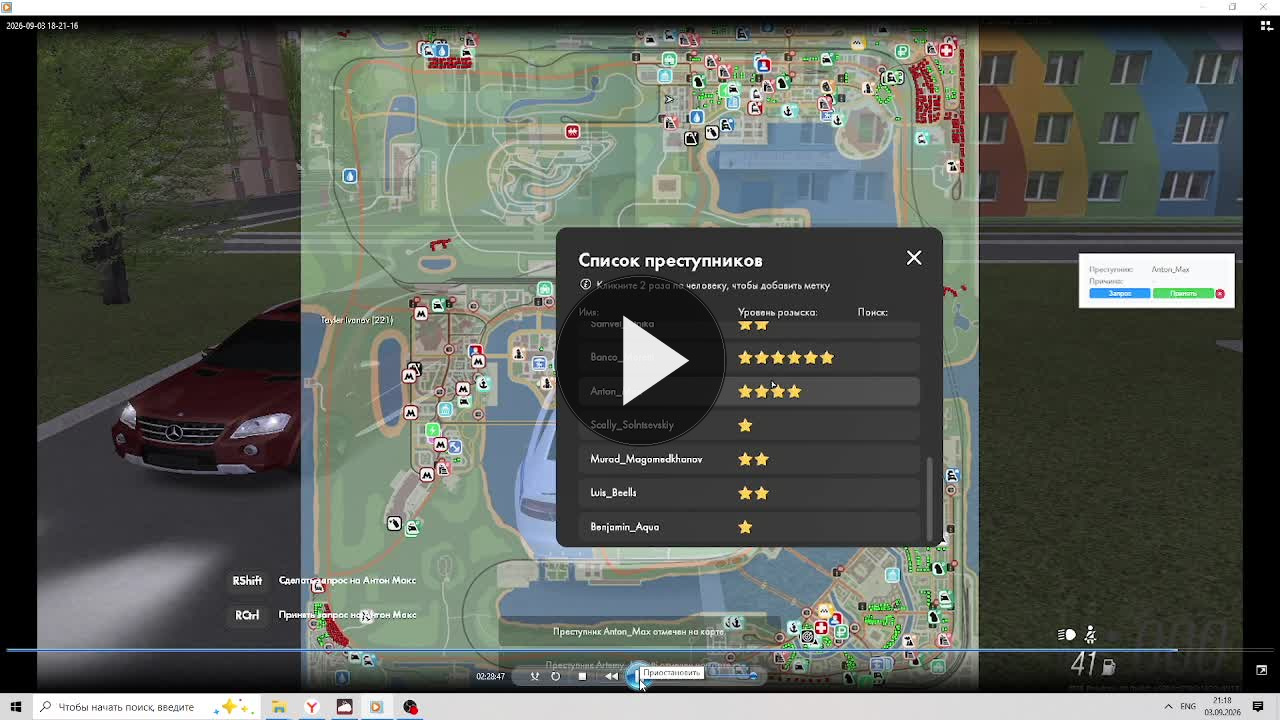Click the four-star wanted level row

(x=750, y=391)
